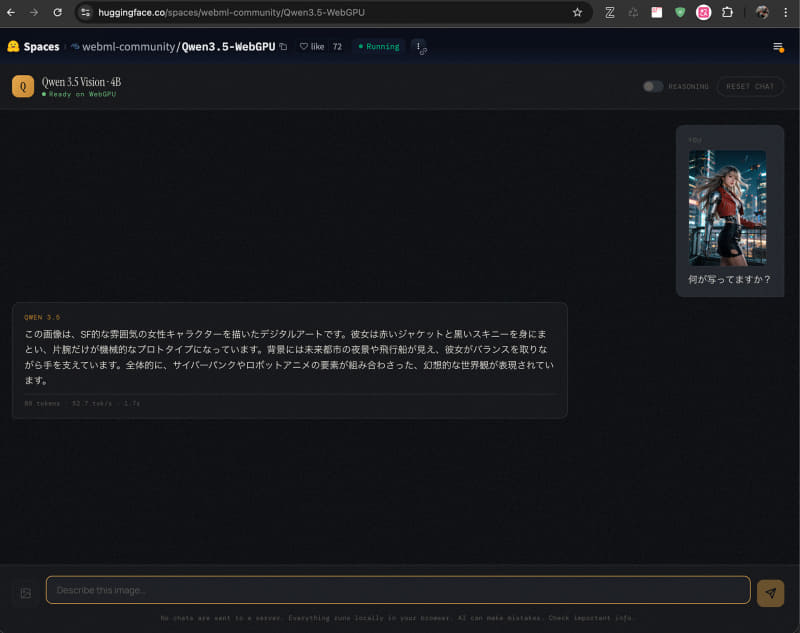
Task: Toggle the Running status badge
Action: click(377, 46)
